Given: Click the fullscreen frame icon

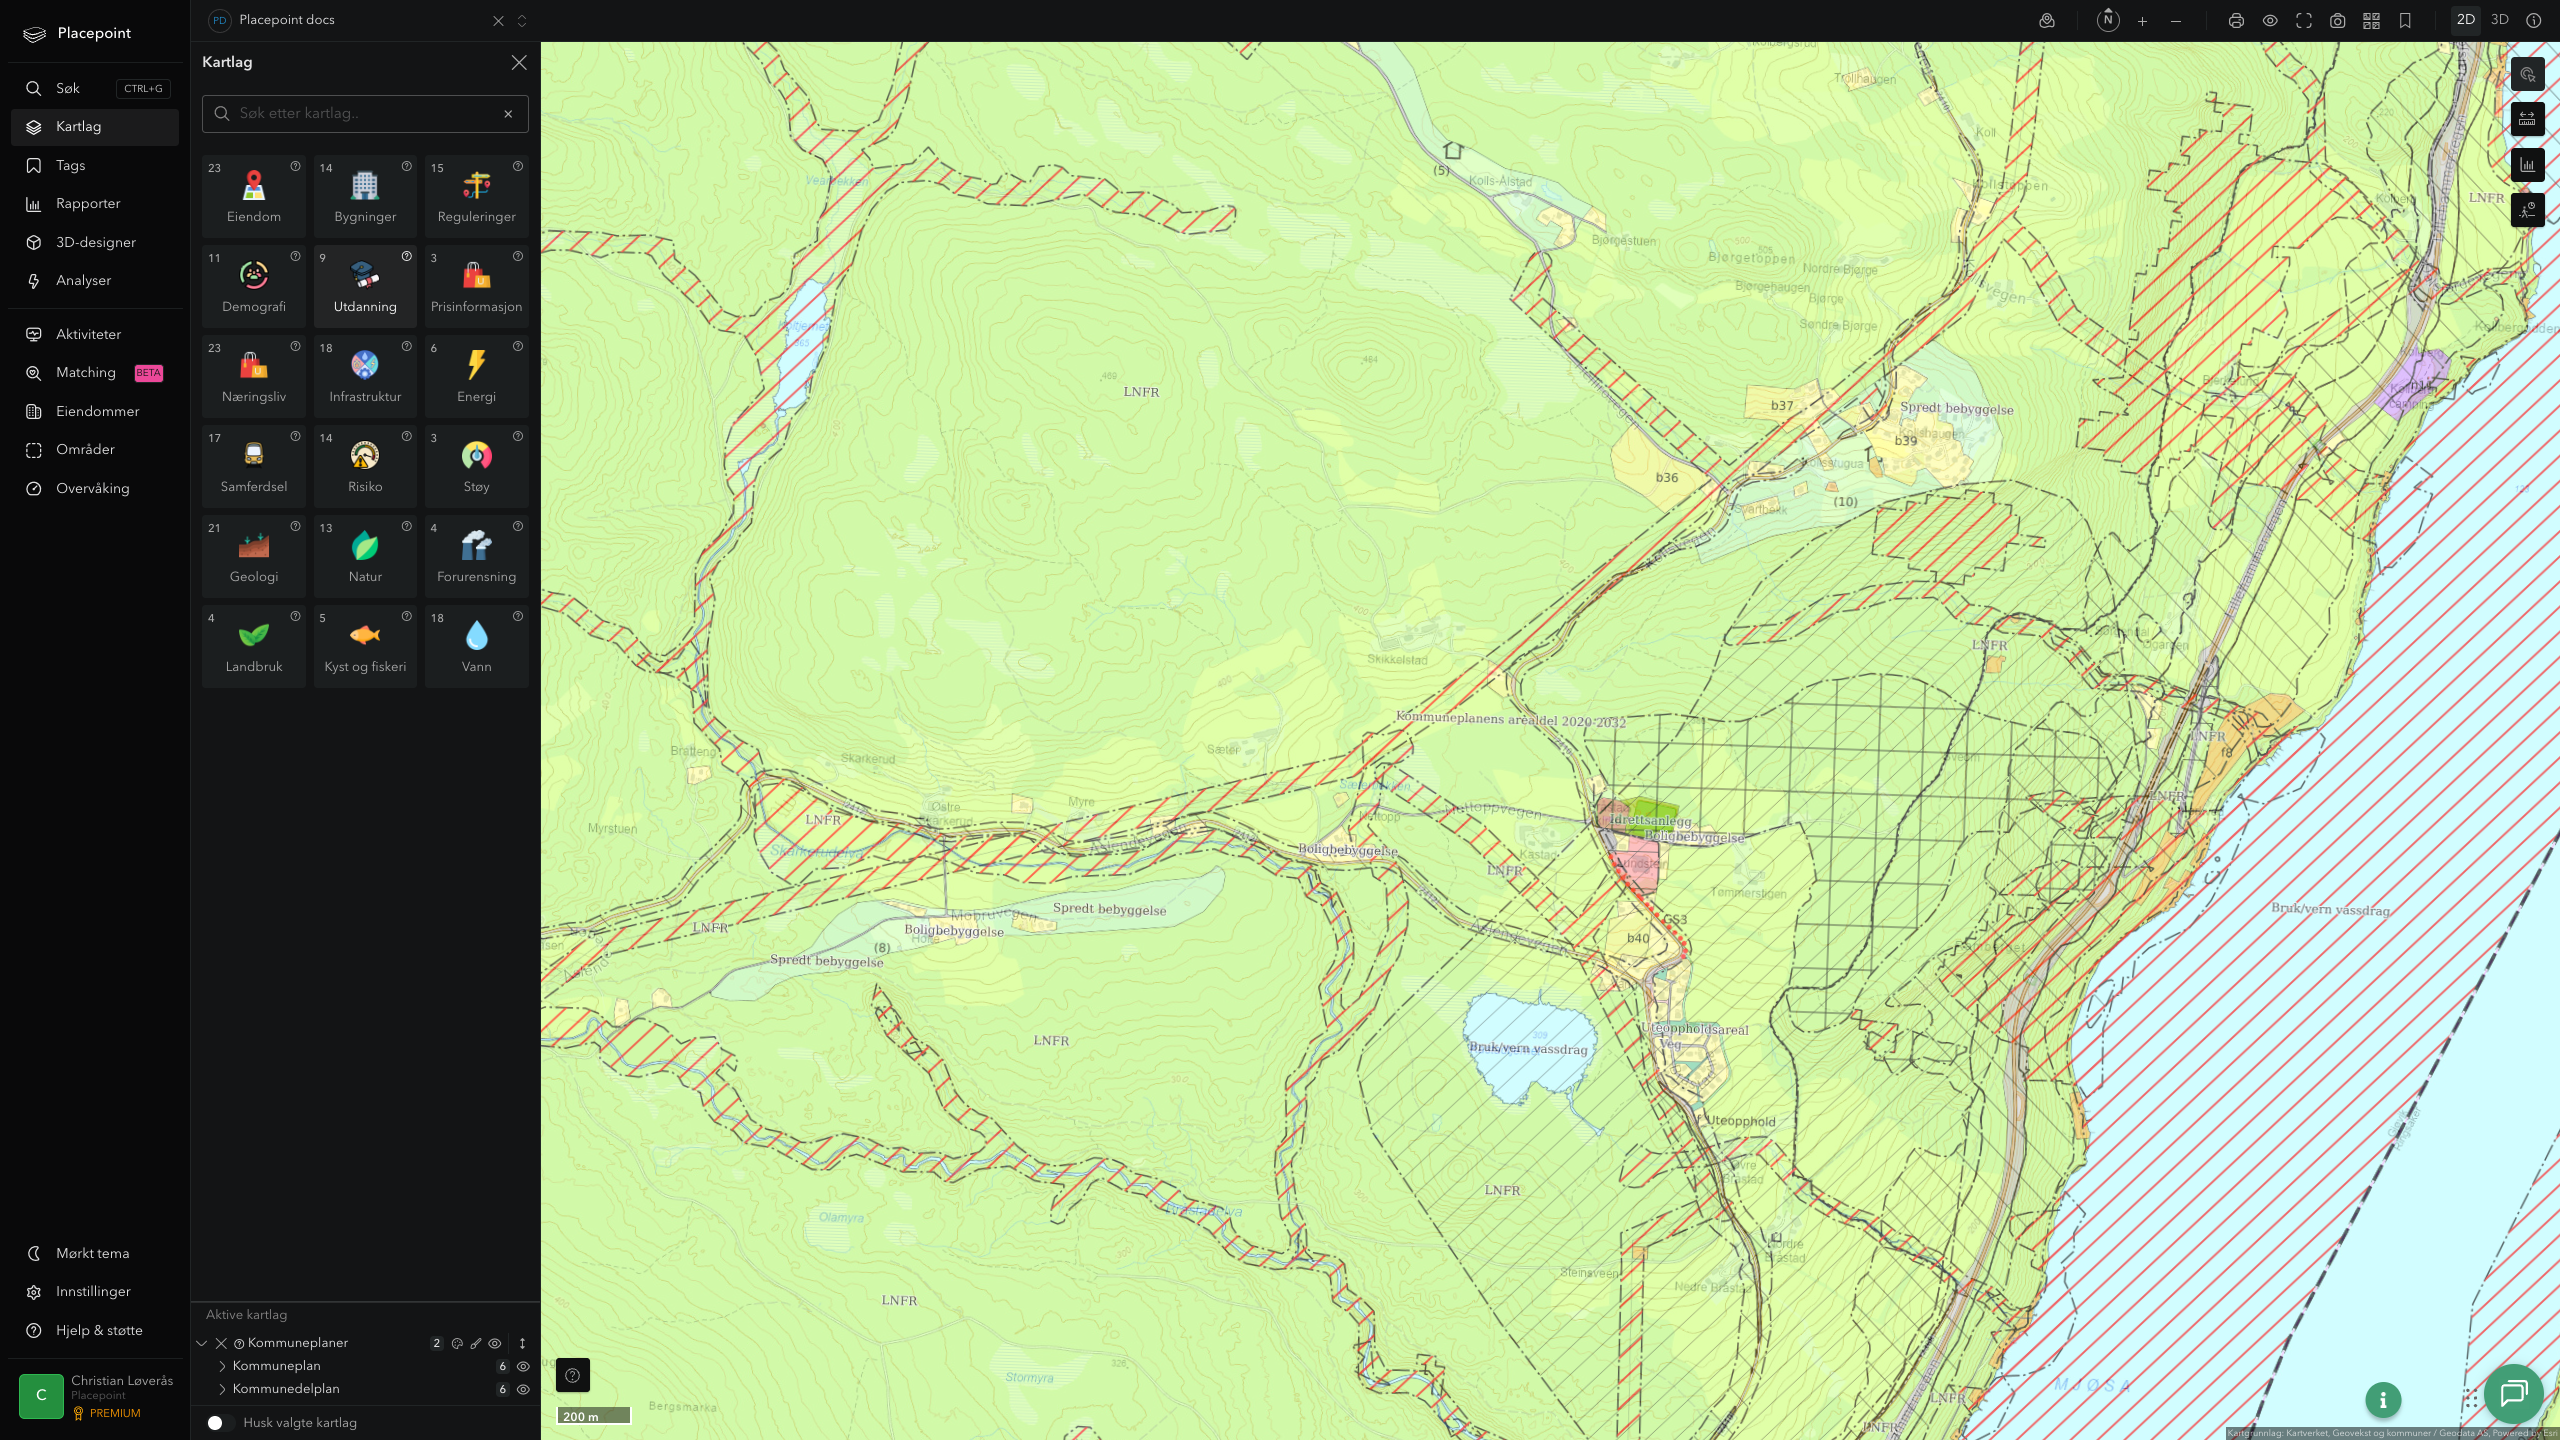Looking at the screenshot, I should pyautogui.click(x=2304, y=21).
